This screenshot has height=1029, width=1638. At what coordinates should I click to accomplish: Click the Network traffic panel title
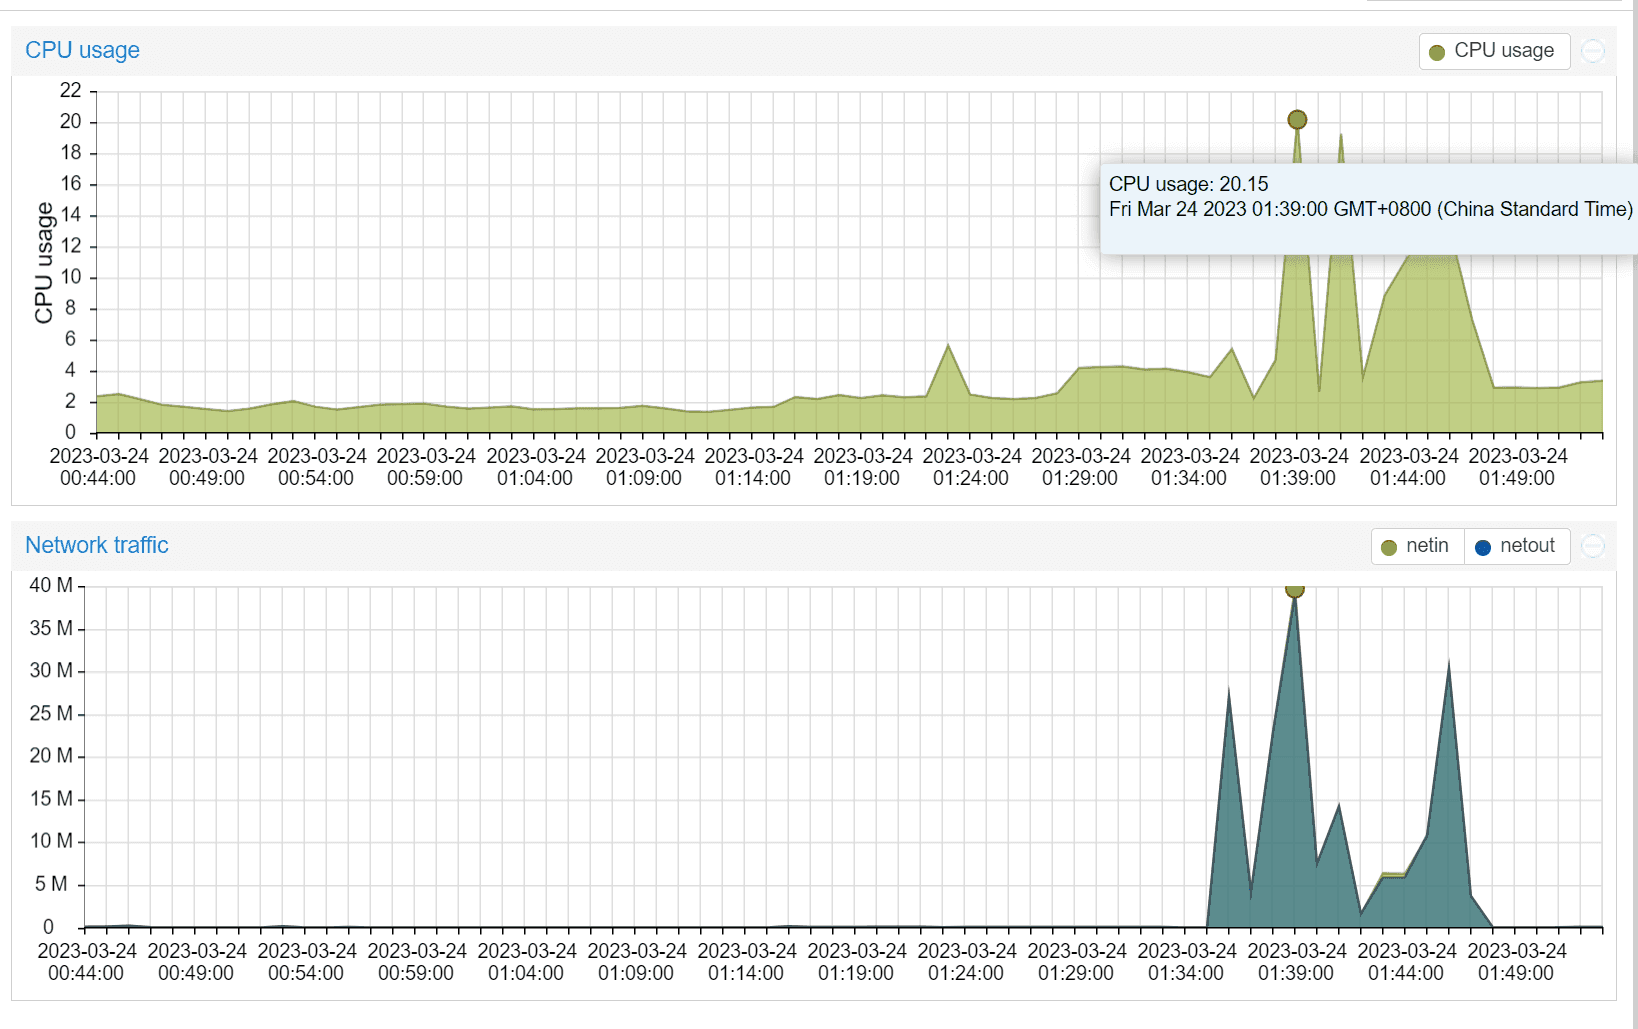point(97,545)
